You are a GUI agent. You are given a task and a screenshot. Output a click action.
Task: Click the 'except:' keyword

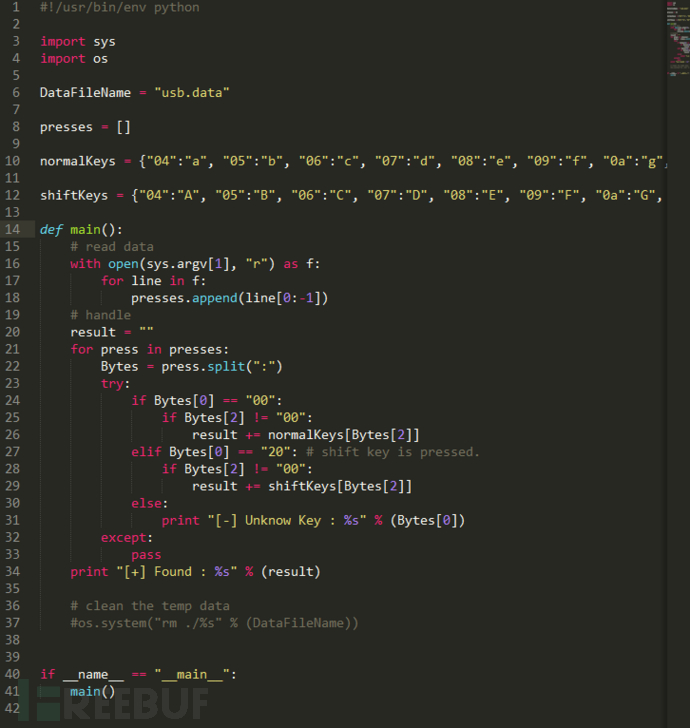pyautogui.click(x=127, y=538)
